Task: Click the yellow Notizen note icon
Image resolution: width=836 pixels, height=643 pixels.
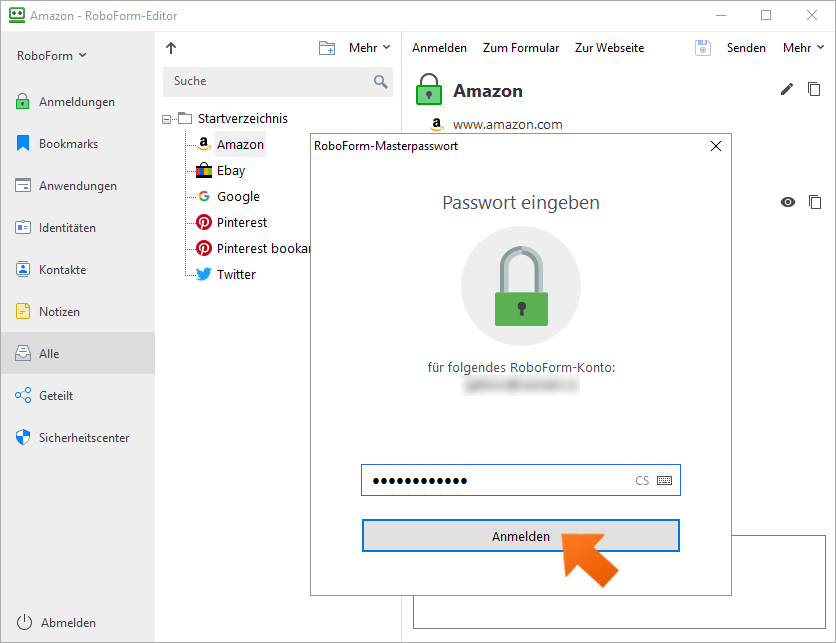Action: [x=23, y=311]
